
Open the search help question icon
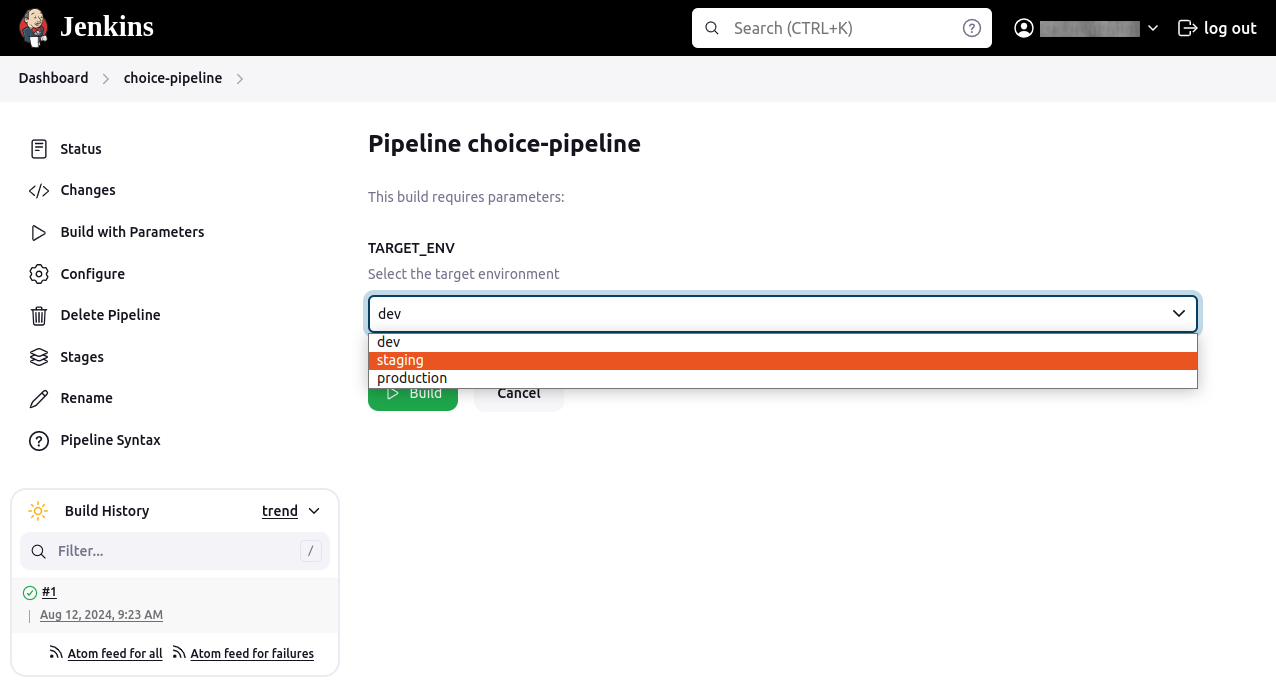(971, 28)
